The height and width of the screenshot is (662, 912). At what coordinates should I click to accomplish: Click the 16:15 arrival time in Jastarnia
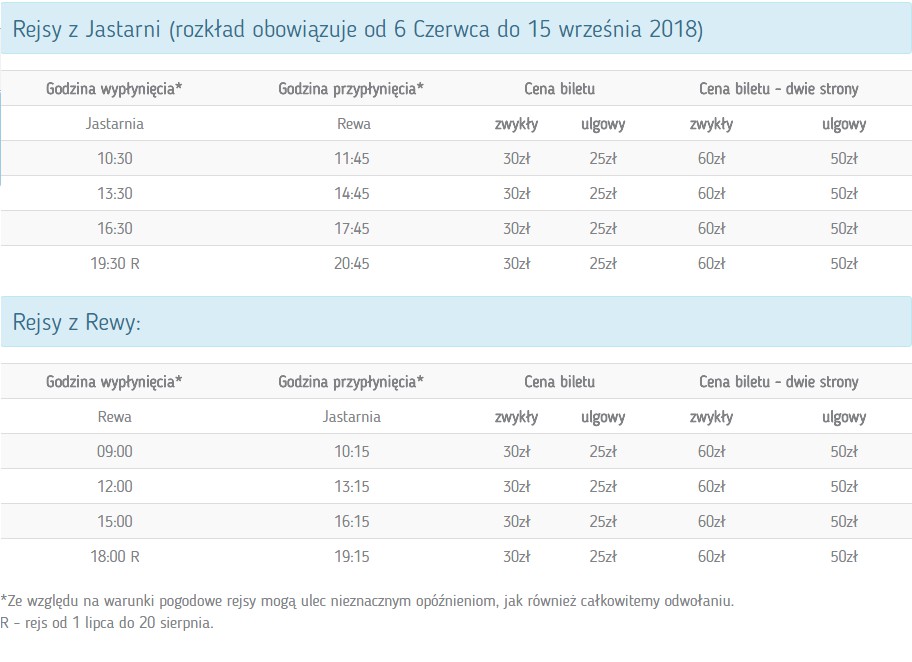pyautogui.click(x=352, y=522)
